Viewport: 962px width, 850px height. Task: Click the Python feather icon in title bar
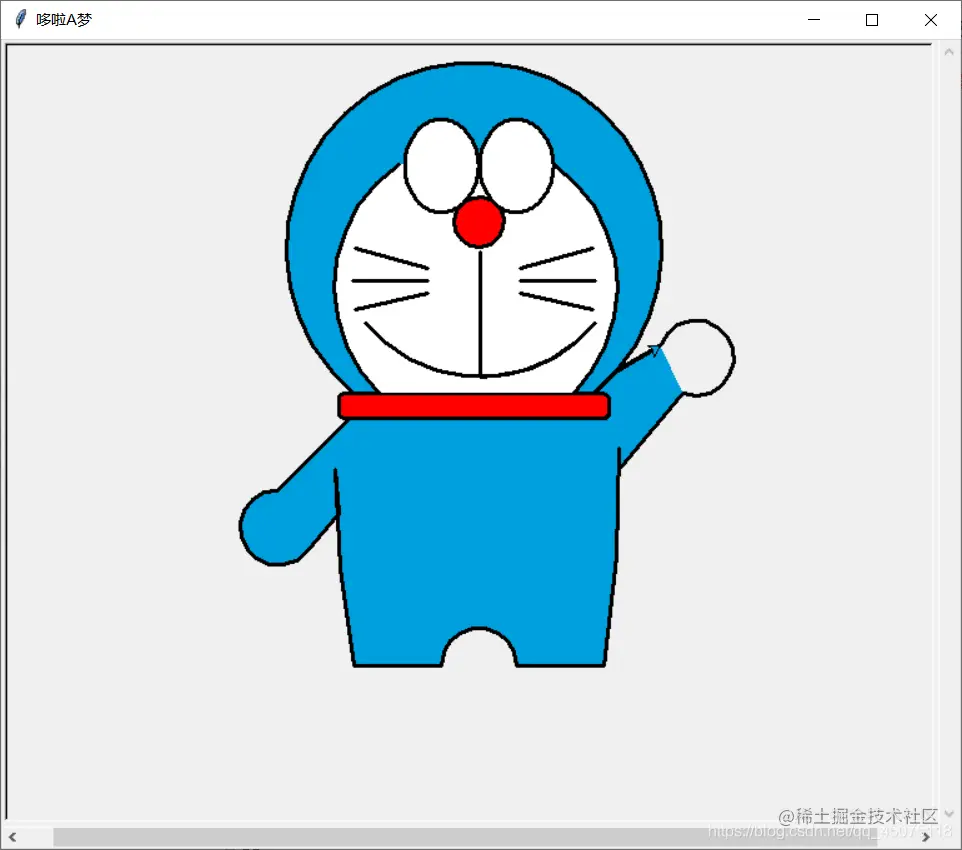pyautogui.click(x=18, y=18)
